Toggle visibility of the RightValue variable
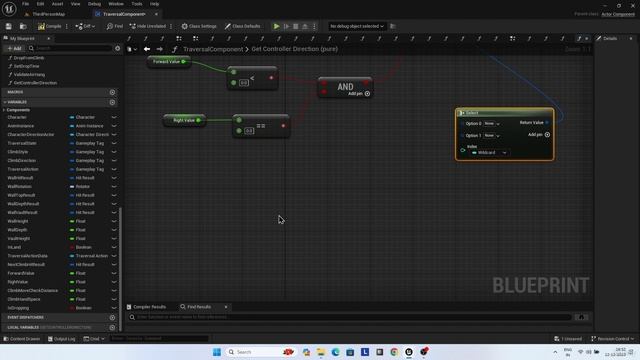The width and height of the screenshot is (640, 360). coord(114,282)
